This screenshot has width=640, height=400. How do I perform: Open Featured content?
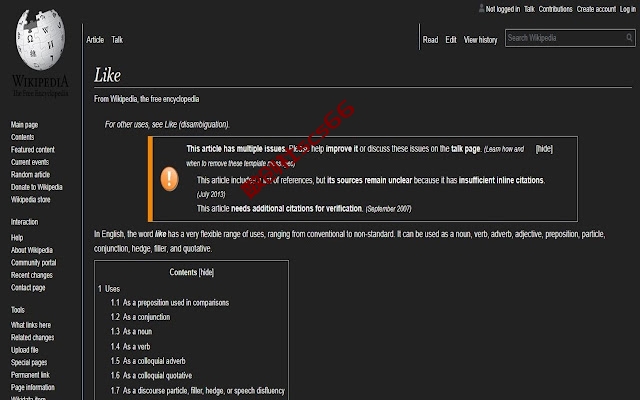point(33,150)
